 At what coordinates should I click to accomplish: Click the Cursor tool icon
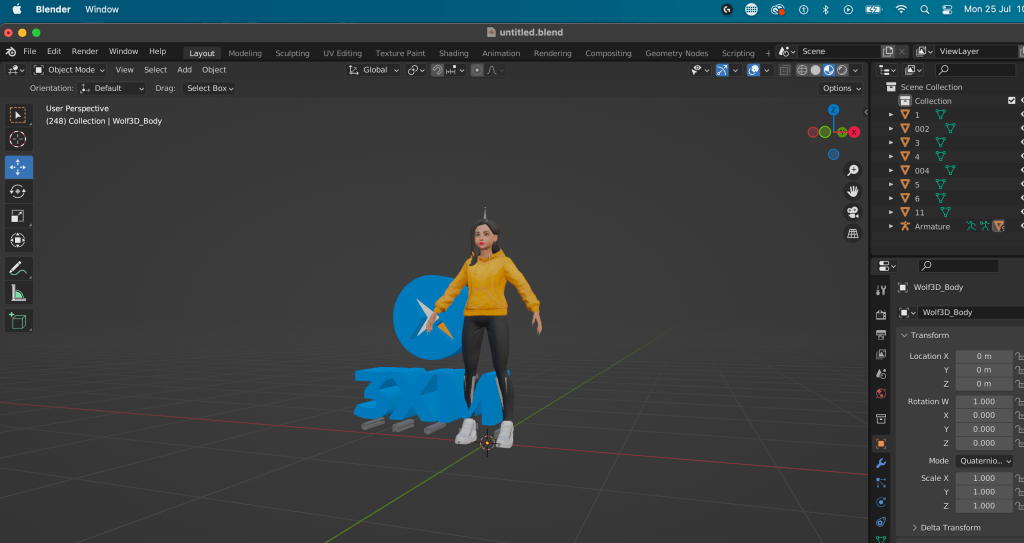coord(18,140)
